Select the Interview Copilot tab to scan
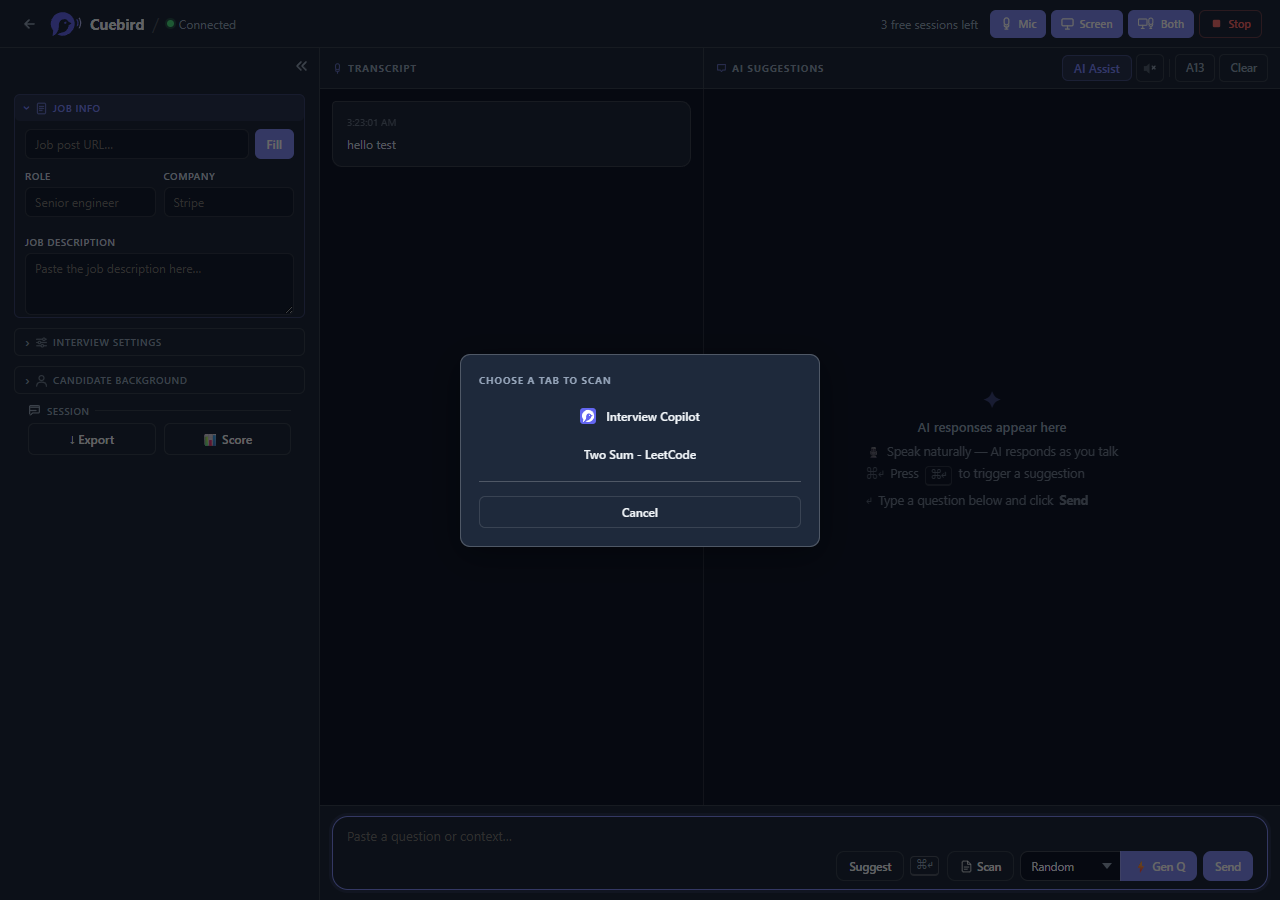Viewport: 1280px width, 900px height. coord(640,416)
